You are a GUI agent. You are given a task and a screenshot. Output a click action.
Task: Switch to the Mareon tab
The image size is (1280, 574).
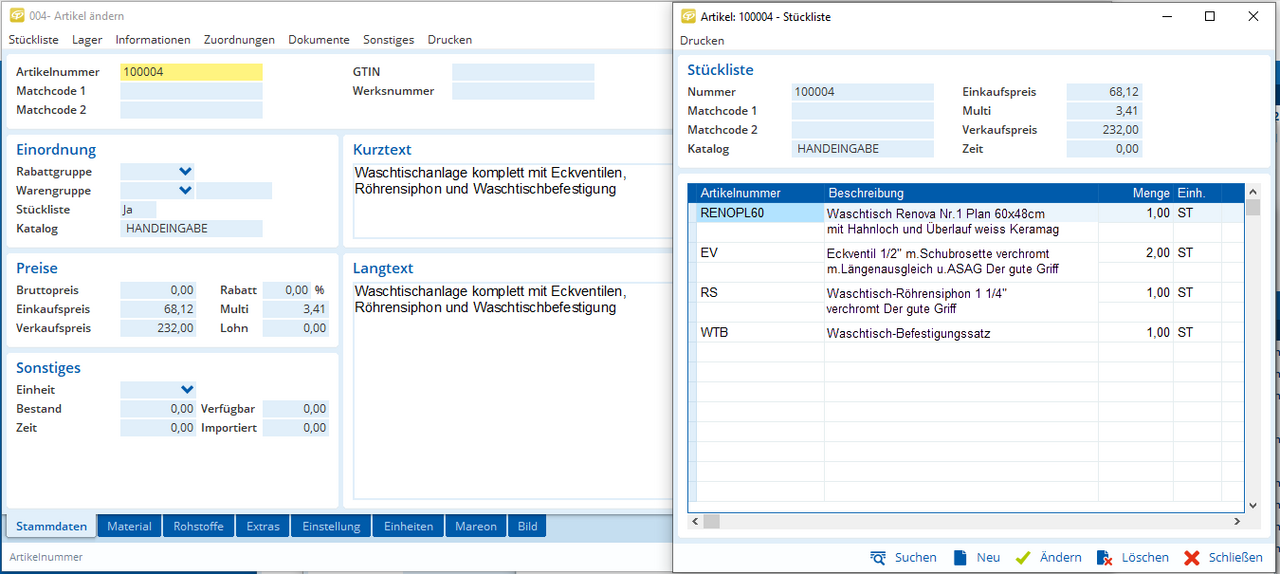[x=475, y=527]
